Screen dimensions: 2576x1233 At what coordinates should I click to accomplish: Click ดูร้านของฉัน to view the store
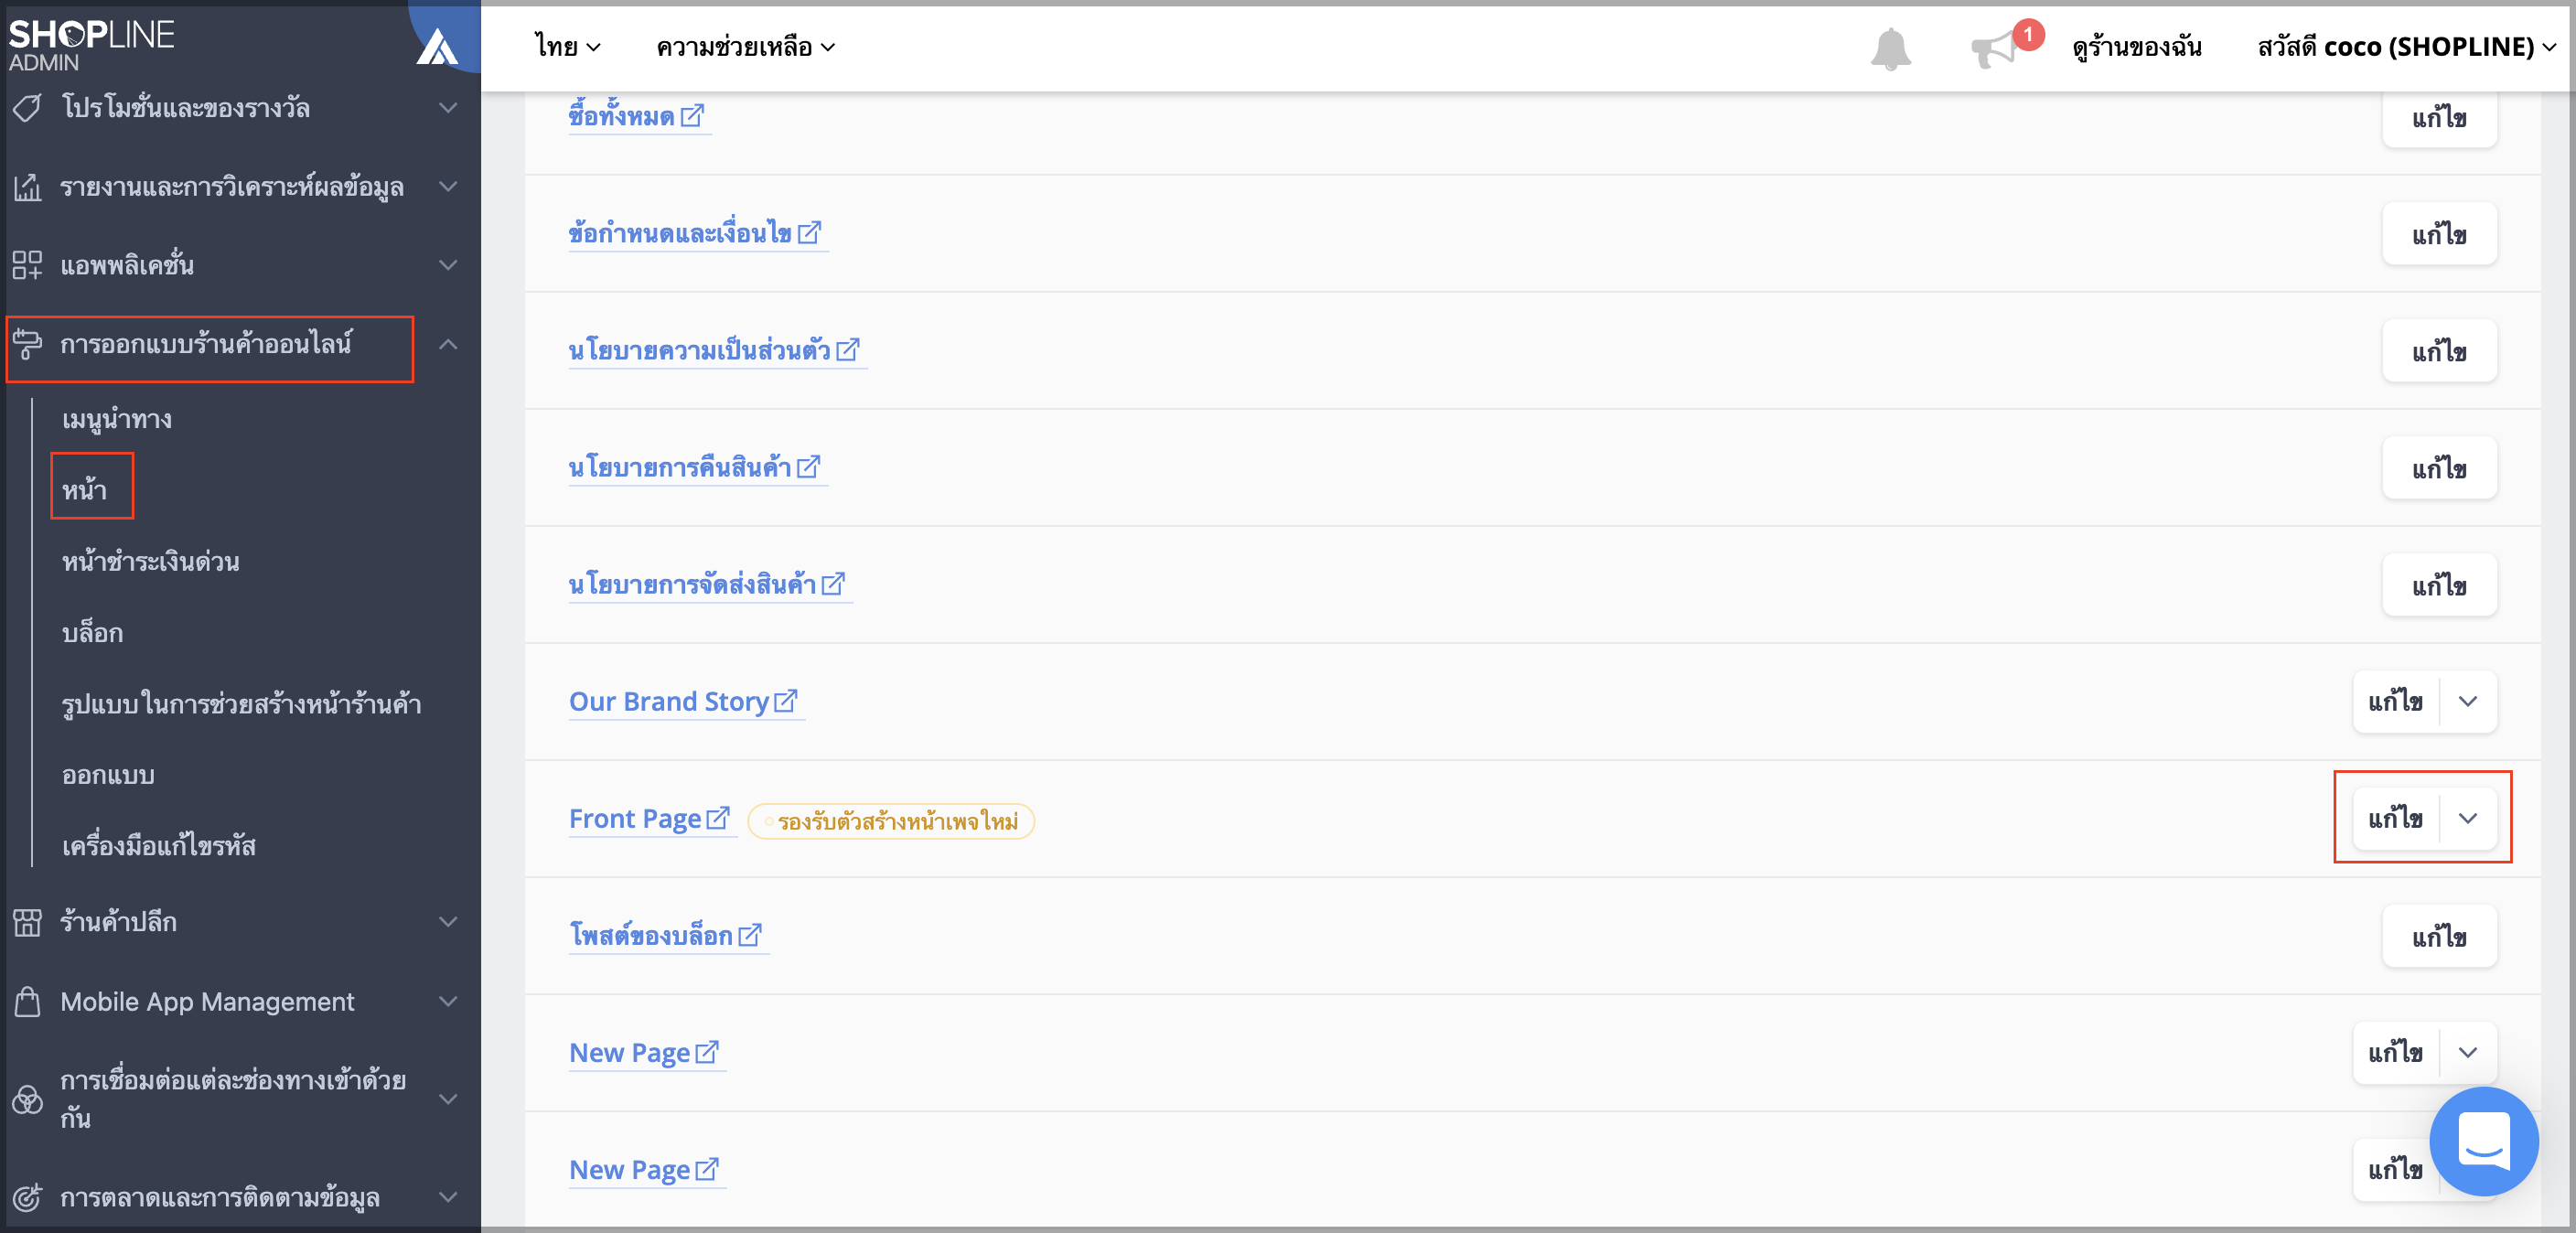[x=2137, y=46]
